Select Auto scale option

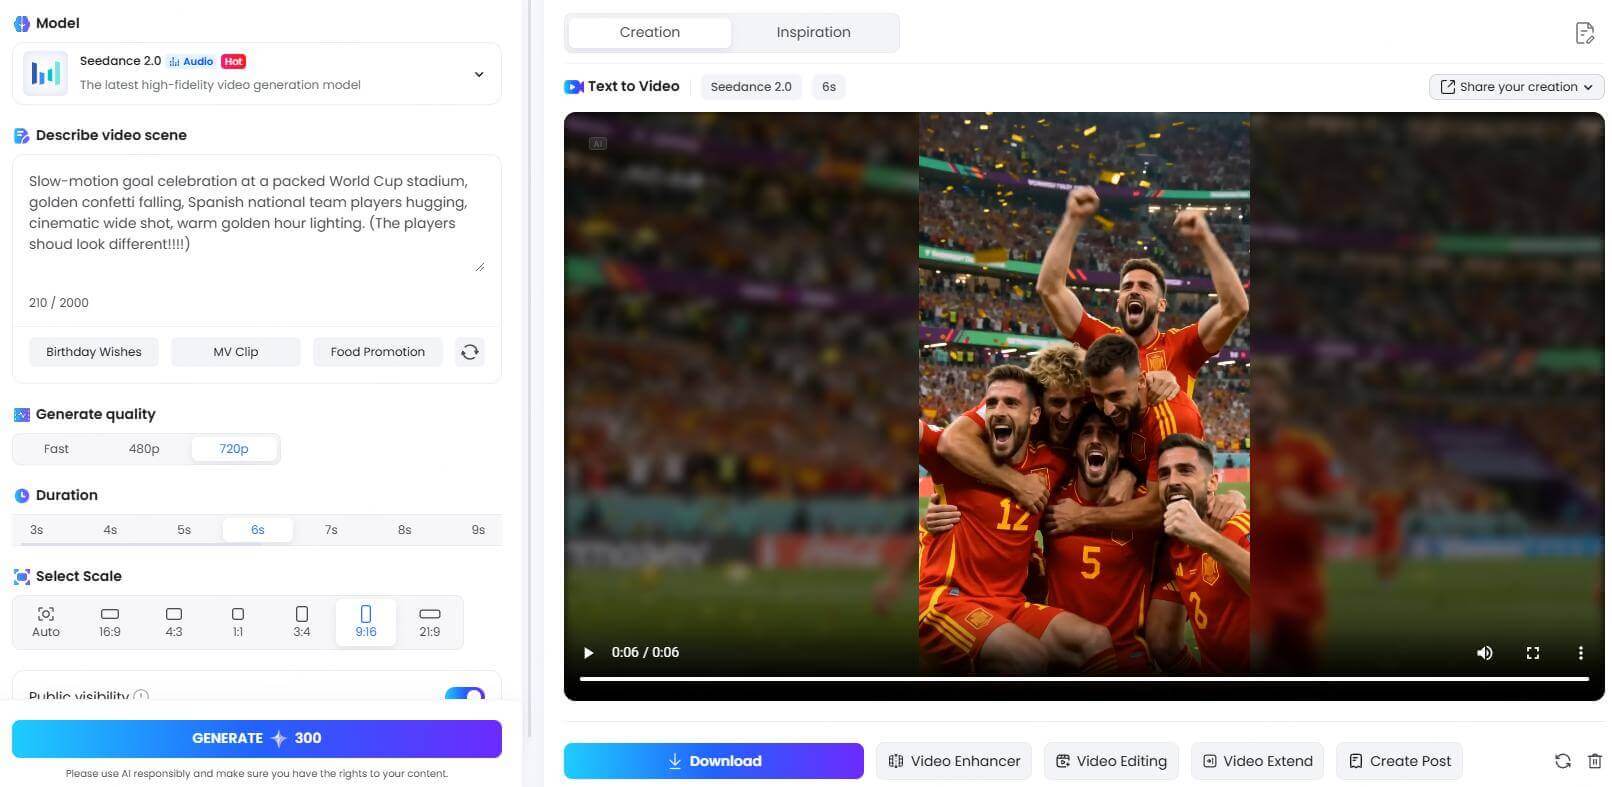click(x=46, y=622)
